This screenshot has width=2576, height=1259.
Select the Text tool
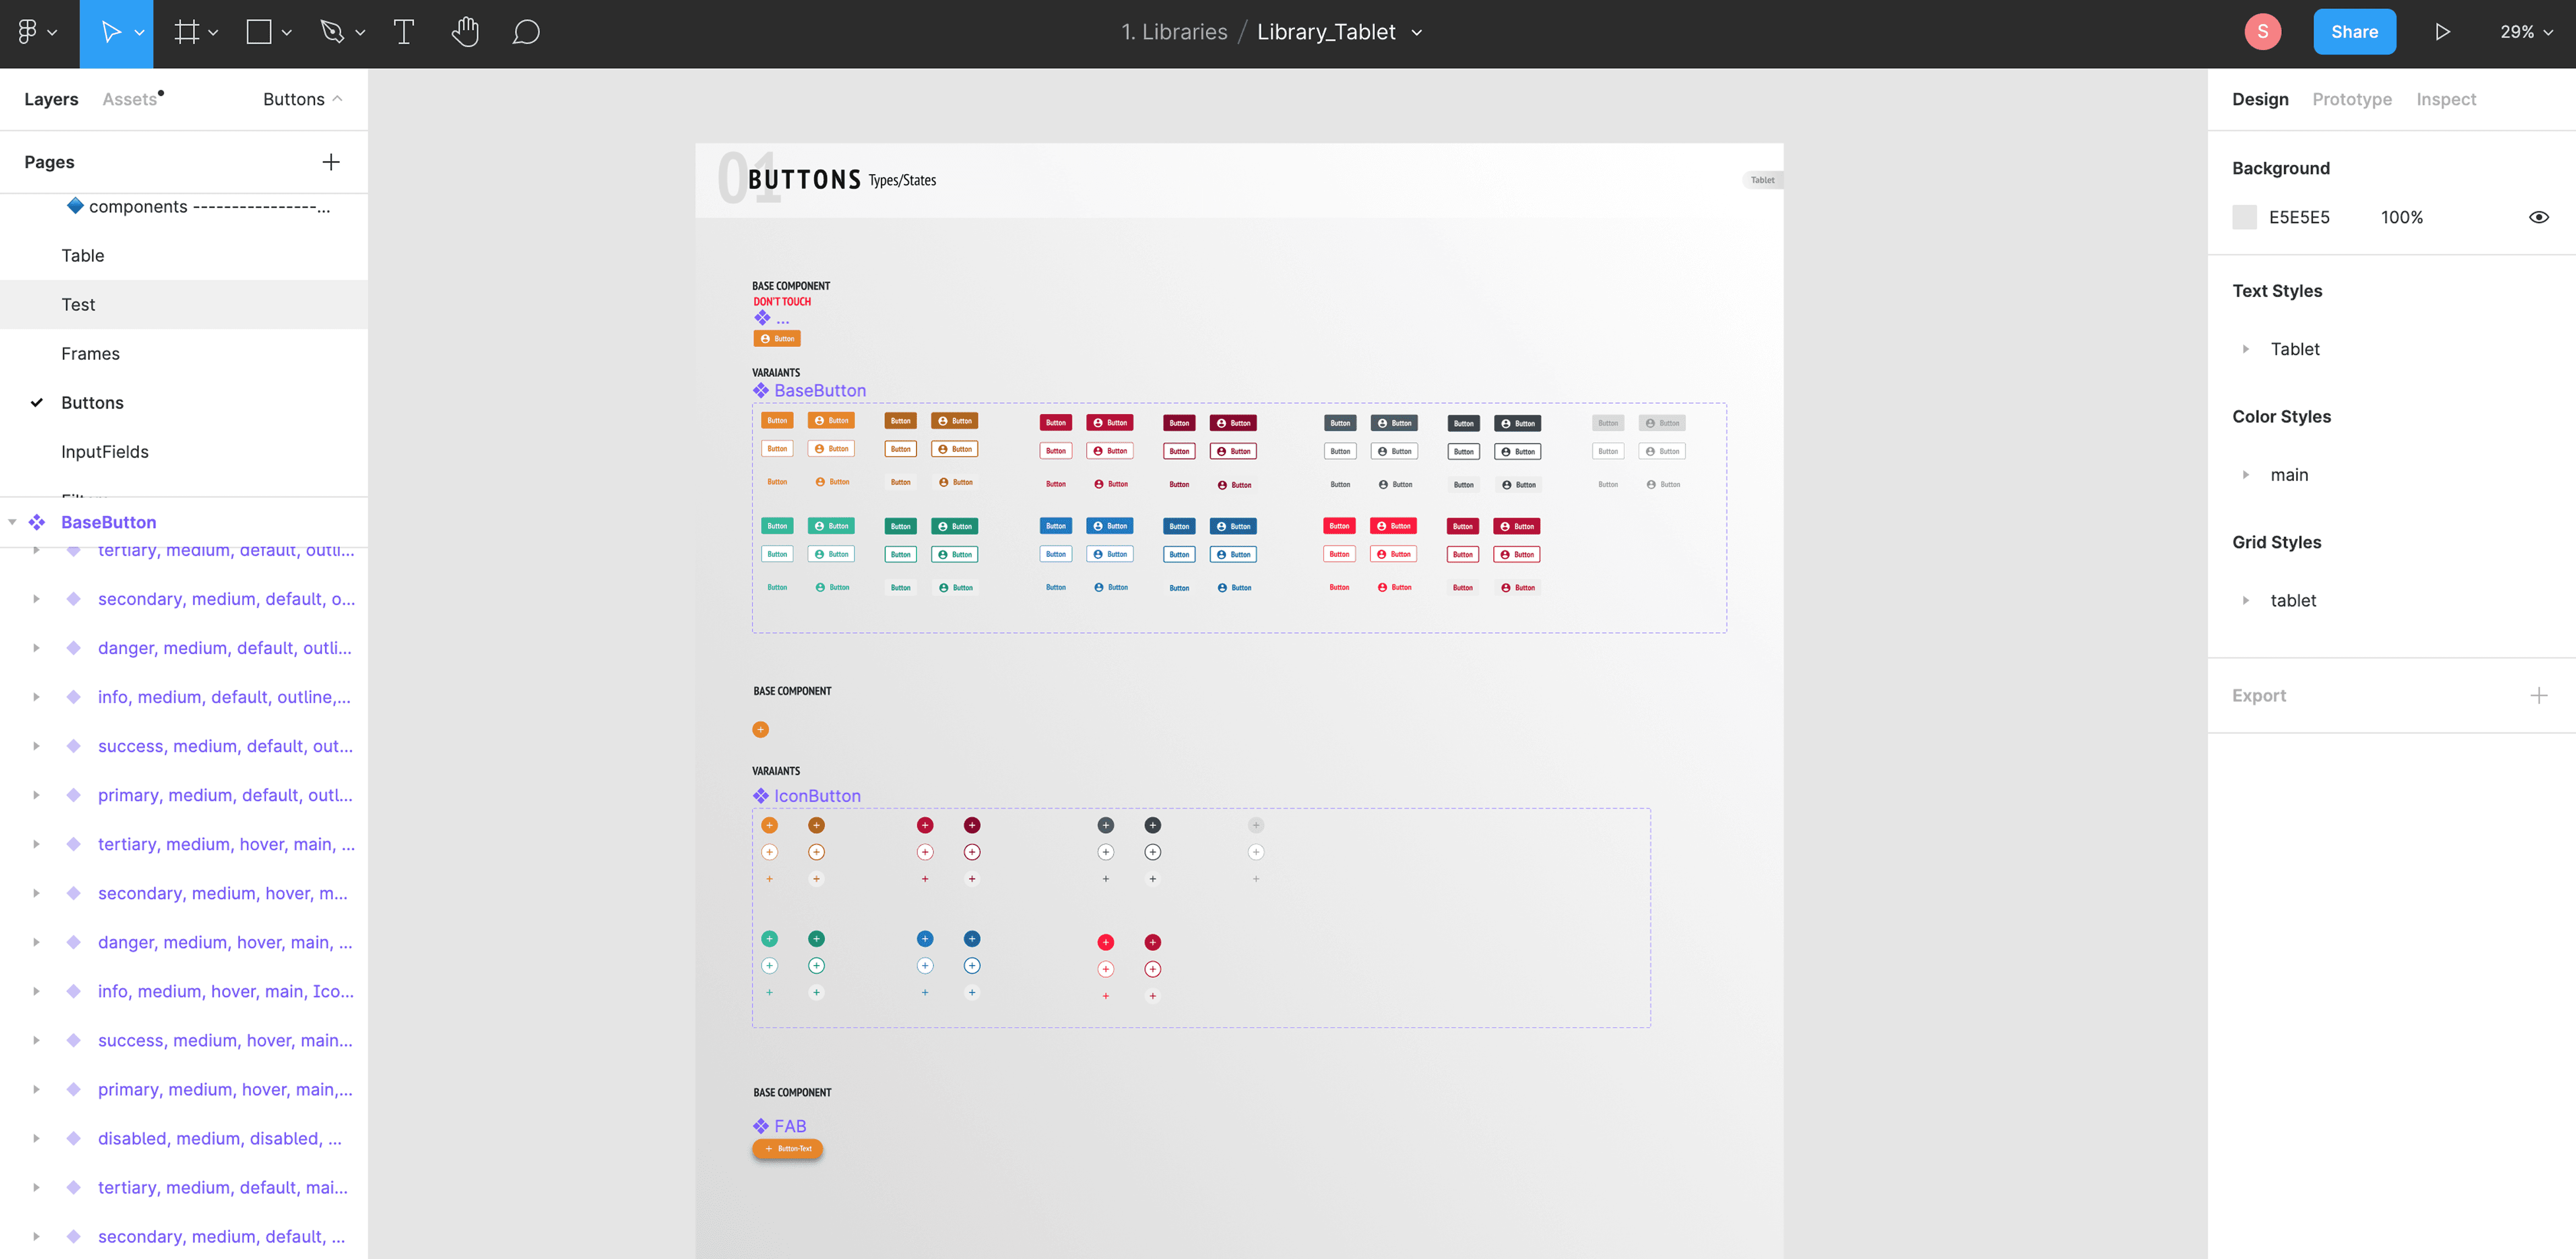[x=404, y=32]
